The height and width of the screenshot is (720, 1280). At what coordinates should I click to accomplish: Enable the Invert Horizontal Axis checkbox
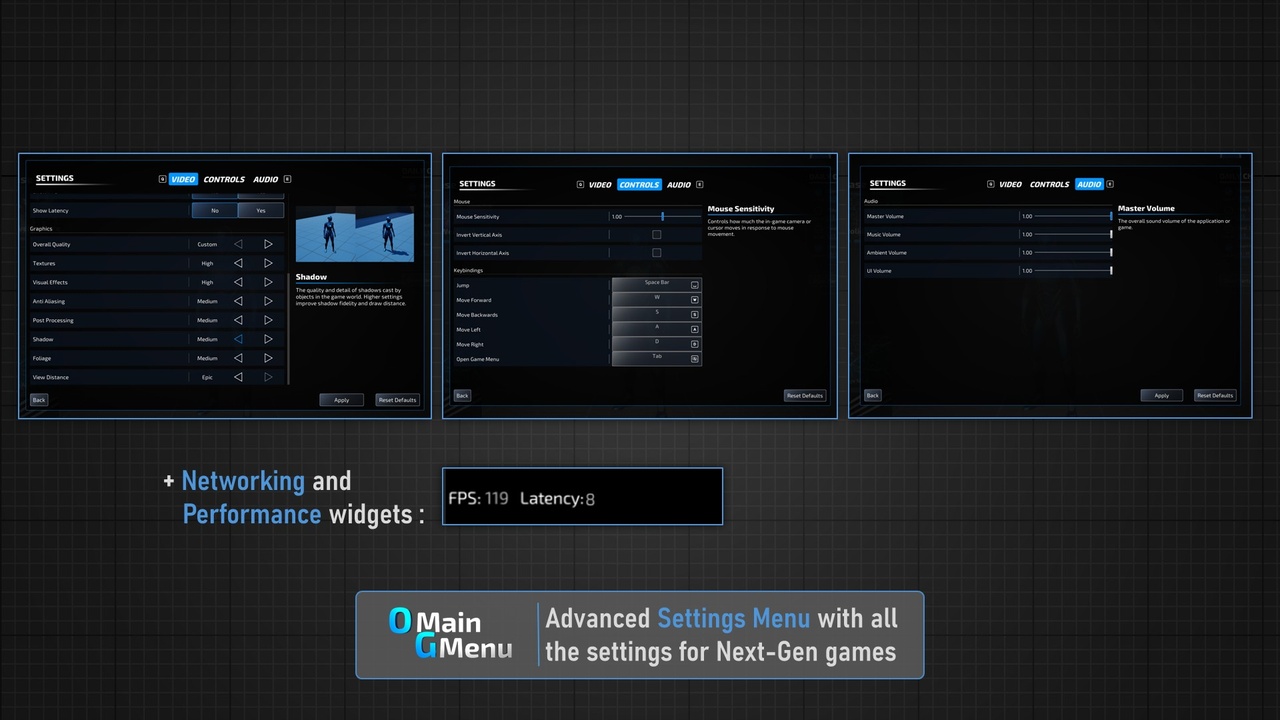(x=656, y=252)
